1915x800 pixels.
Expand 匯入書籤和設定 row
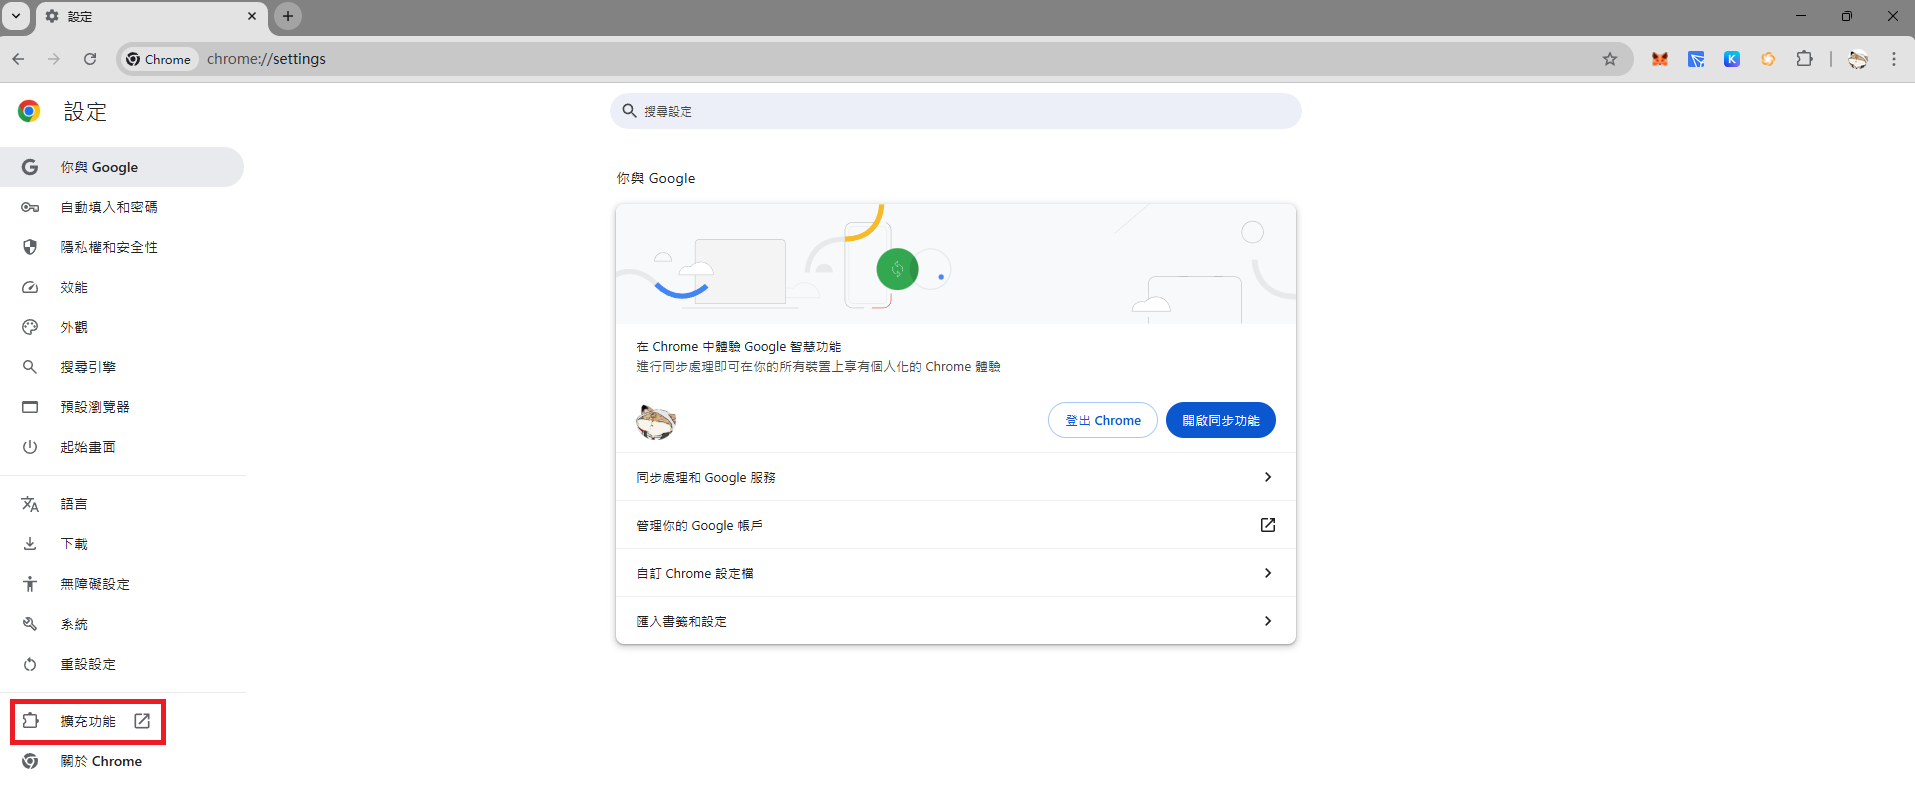pyautogui.click(x=955, y=621)
